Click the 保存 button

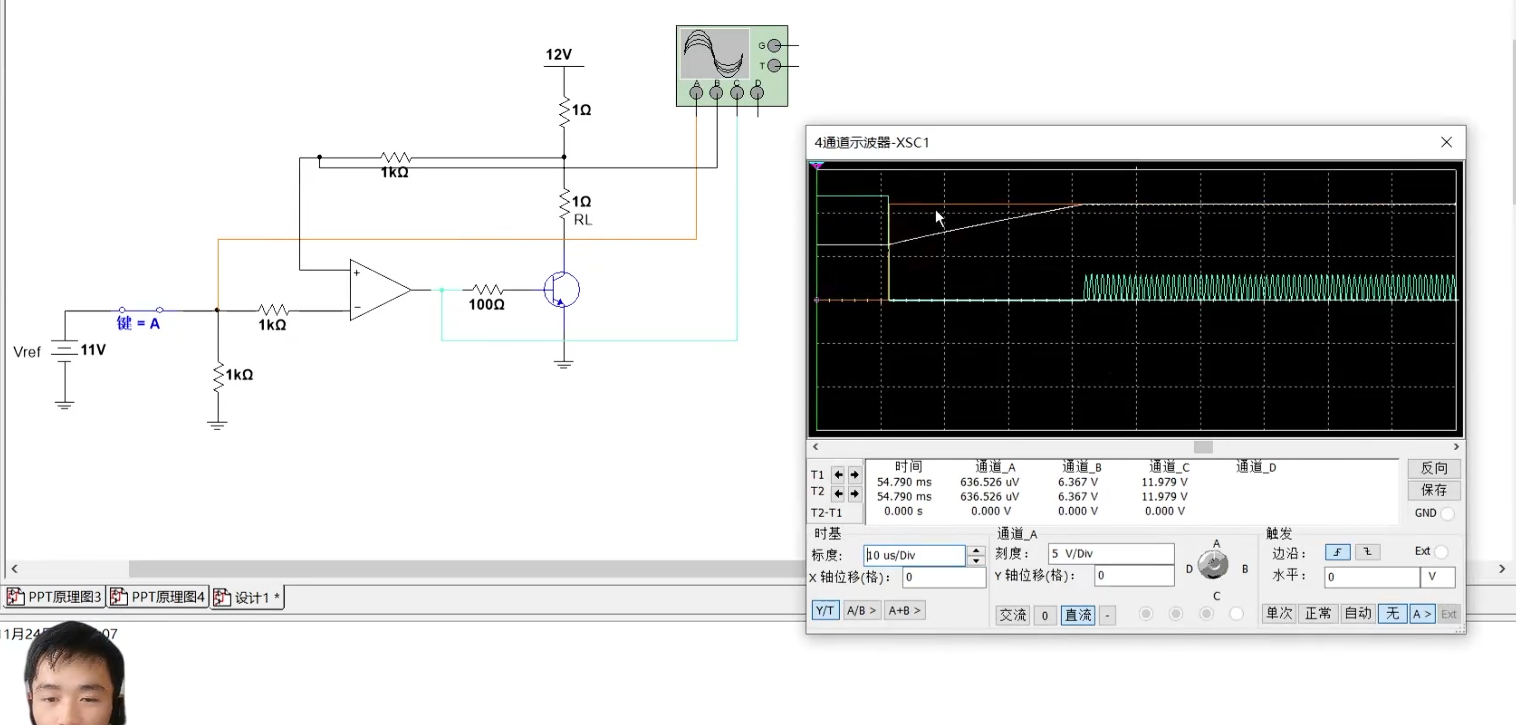[x=1433, y=490]
